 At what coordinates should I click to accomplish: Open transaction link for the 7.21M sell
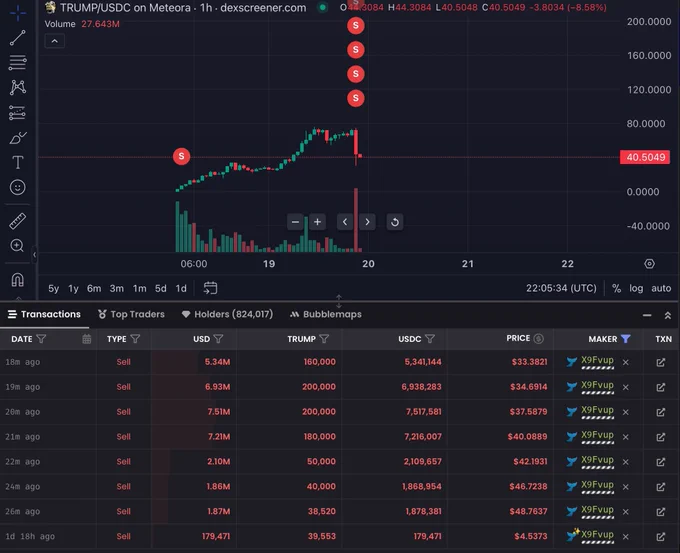coord(660,437)
